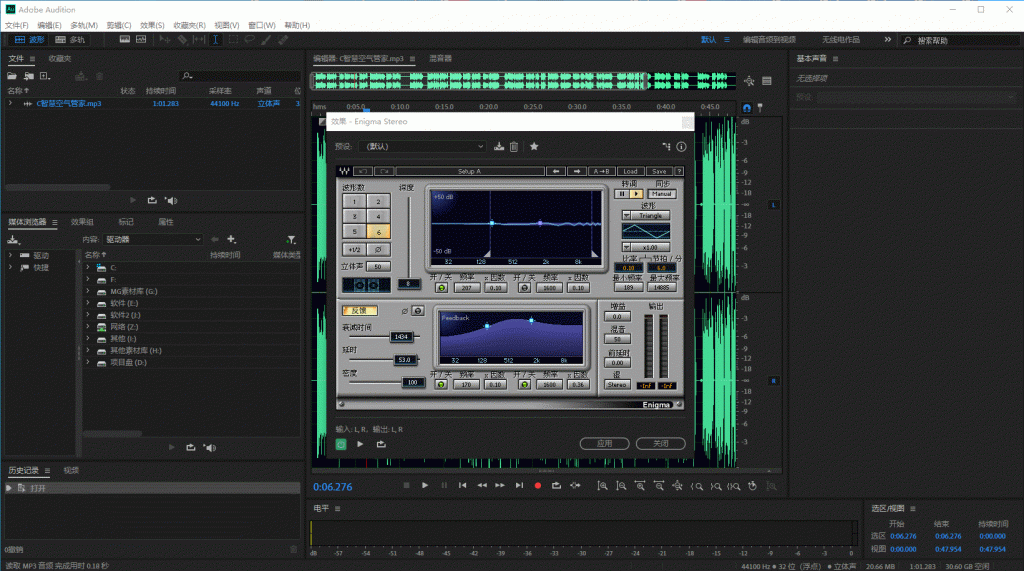
Task: Open the content dropdown in Media Browser
Action: click(x=152, y=240)
